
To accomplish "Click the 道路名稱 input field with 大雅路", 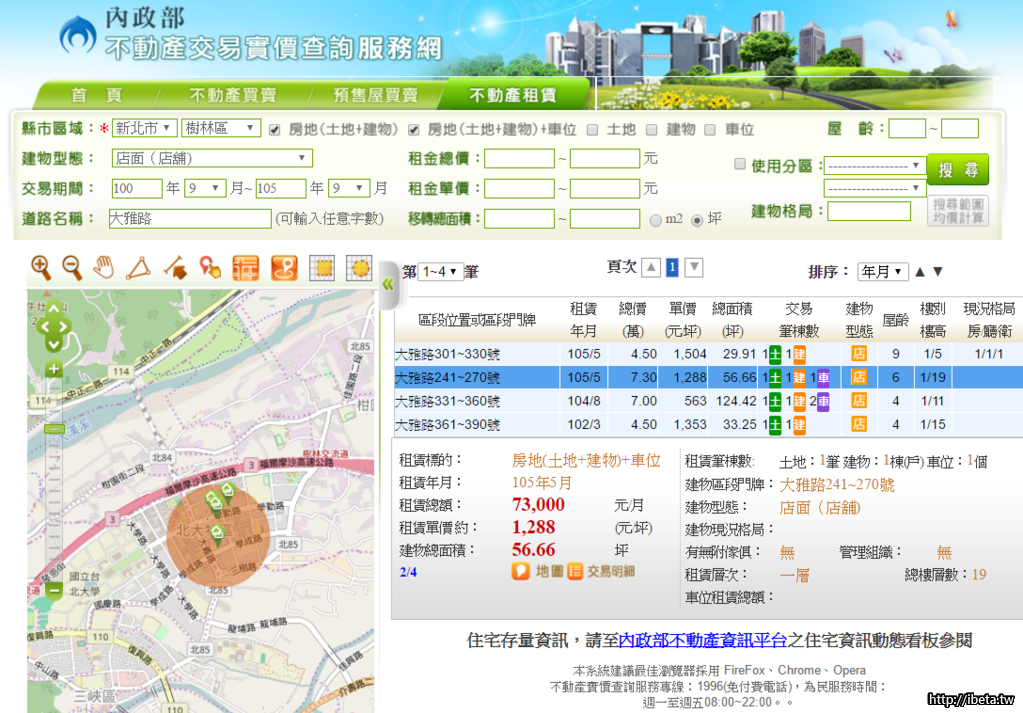I will [190, 218].
